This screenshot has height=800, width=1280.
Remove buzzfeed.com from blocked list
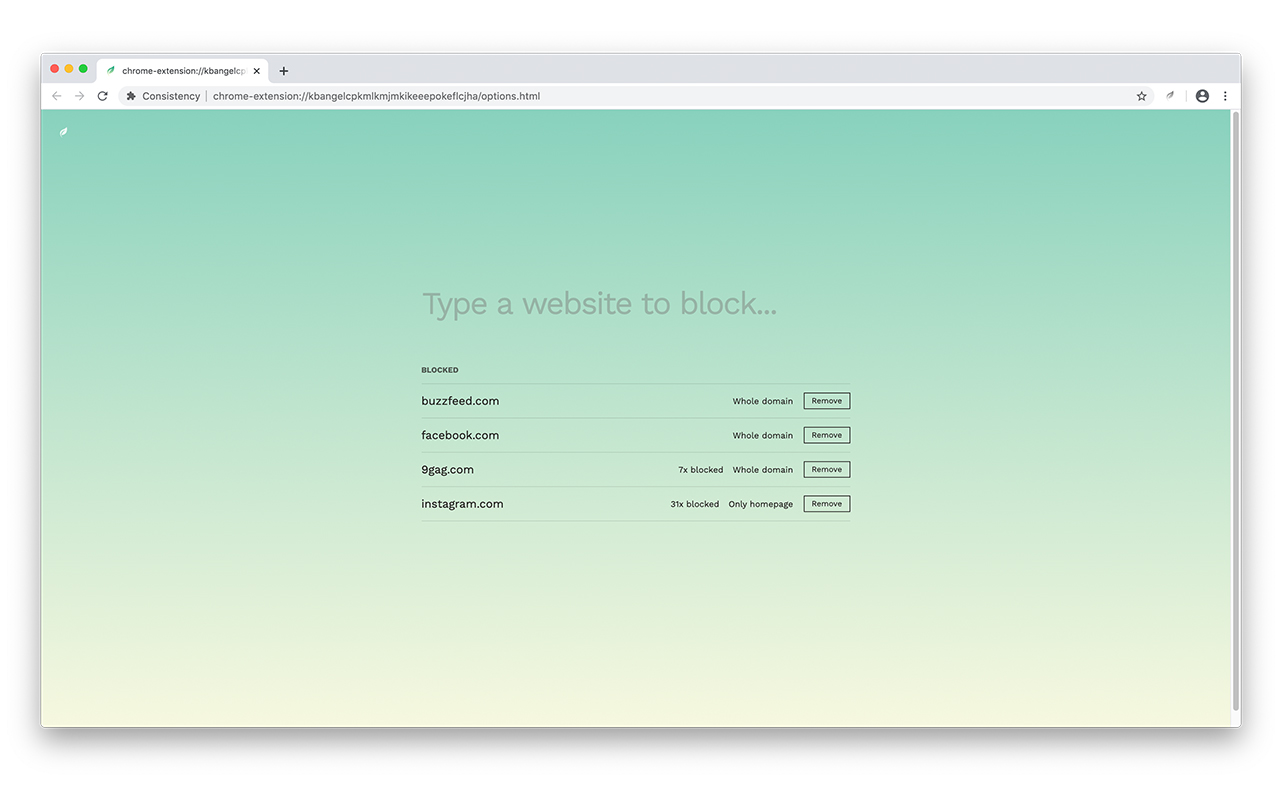(x=827, y=401)
